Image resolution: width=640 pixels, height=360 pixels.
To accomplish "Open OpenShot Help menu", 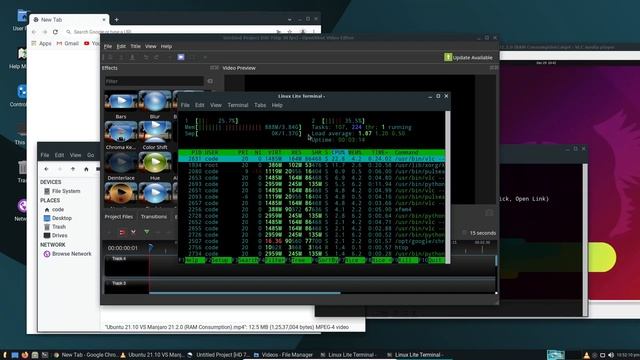I will pyautogui.click(x=166, y=47).
